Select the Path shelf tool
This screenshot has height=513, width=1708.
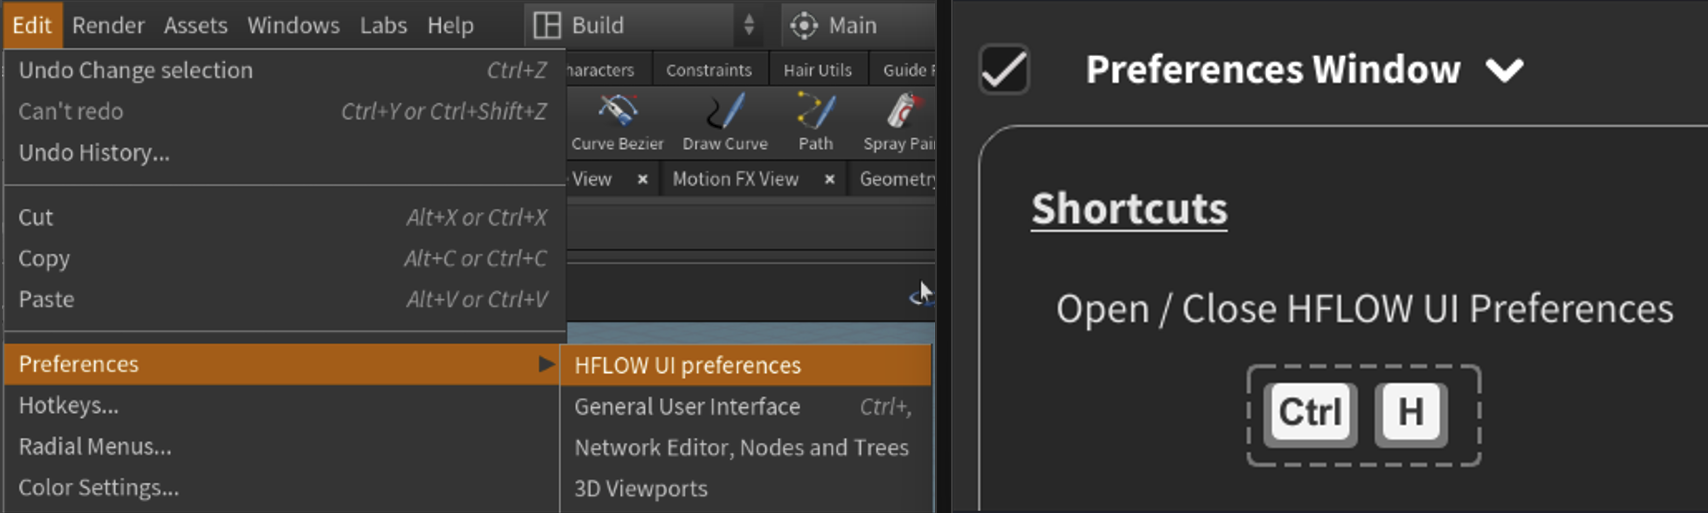pyautogui.click(x=815, y=122)
